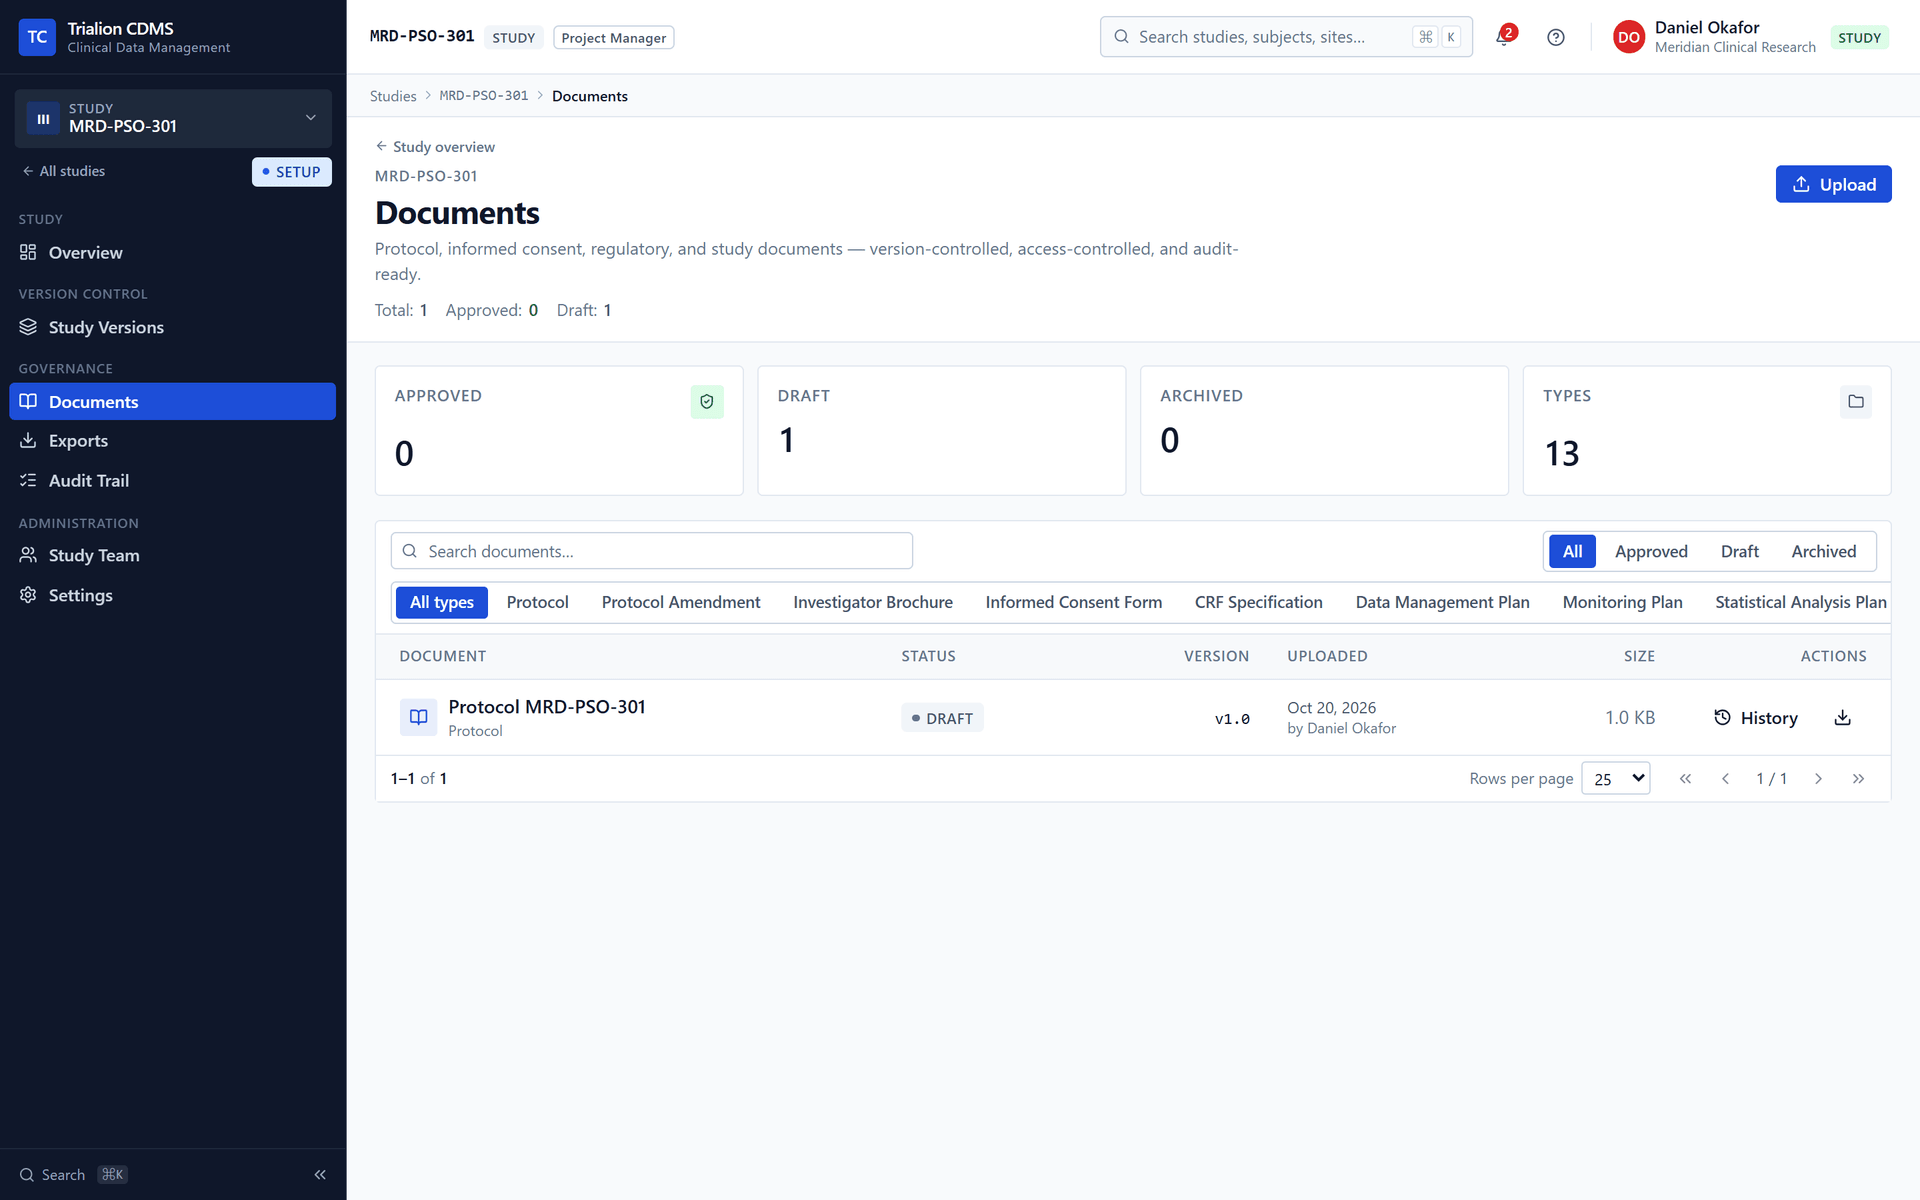Click the Upload button
The height and width of the screenshot is (1200, 1920).
click(1833, 184)
